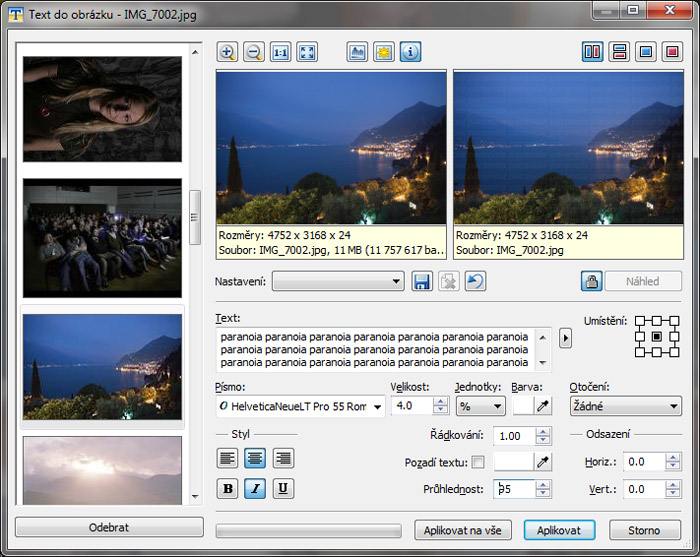700x557 pixels.
Task: Open the image information icon
Action: tap(410, 53)
